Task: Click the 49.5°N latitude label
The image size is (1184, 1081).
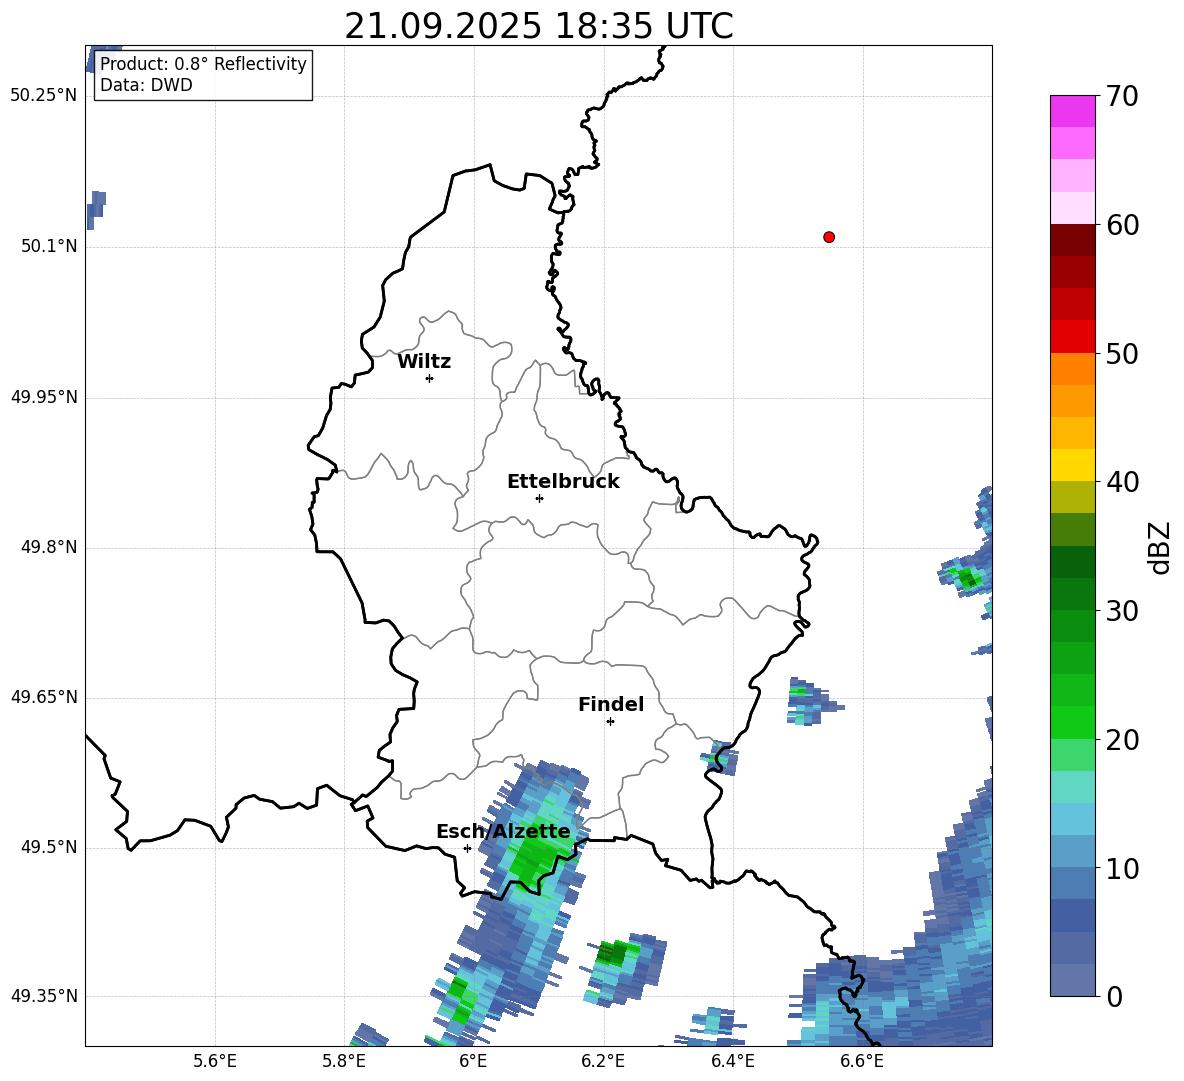Action: click(49, 847)
